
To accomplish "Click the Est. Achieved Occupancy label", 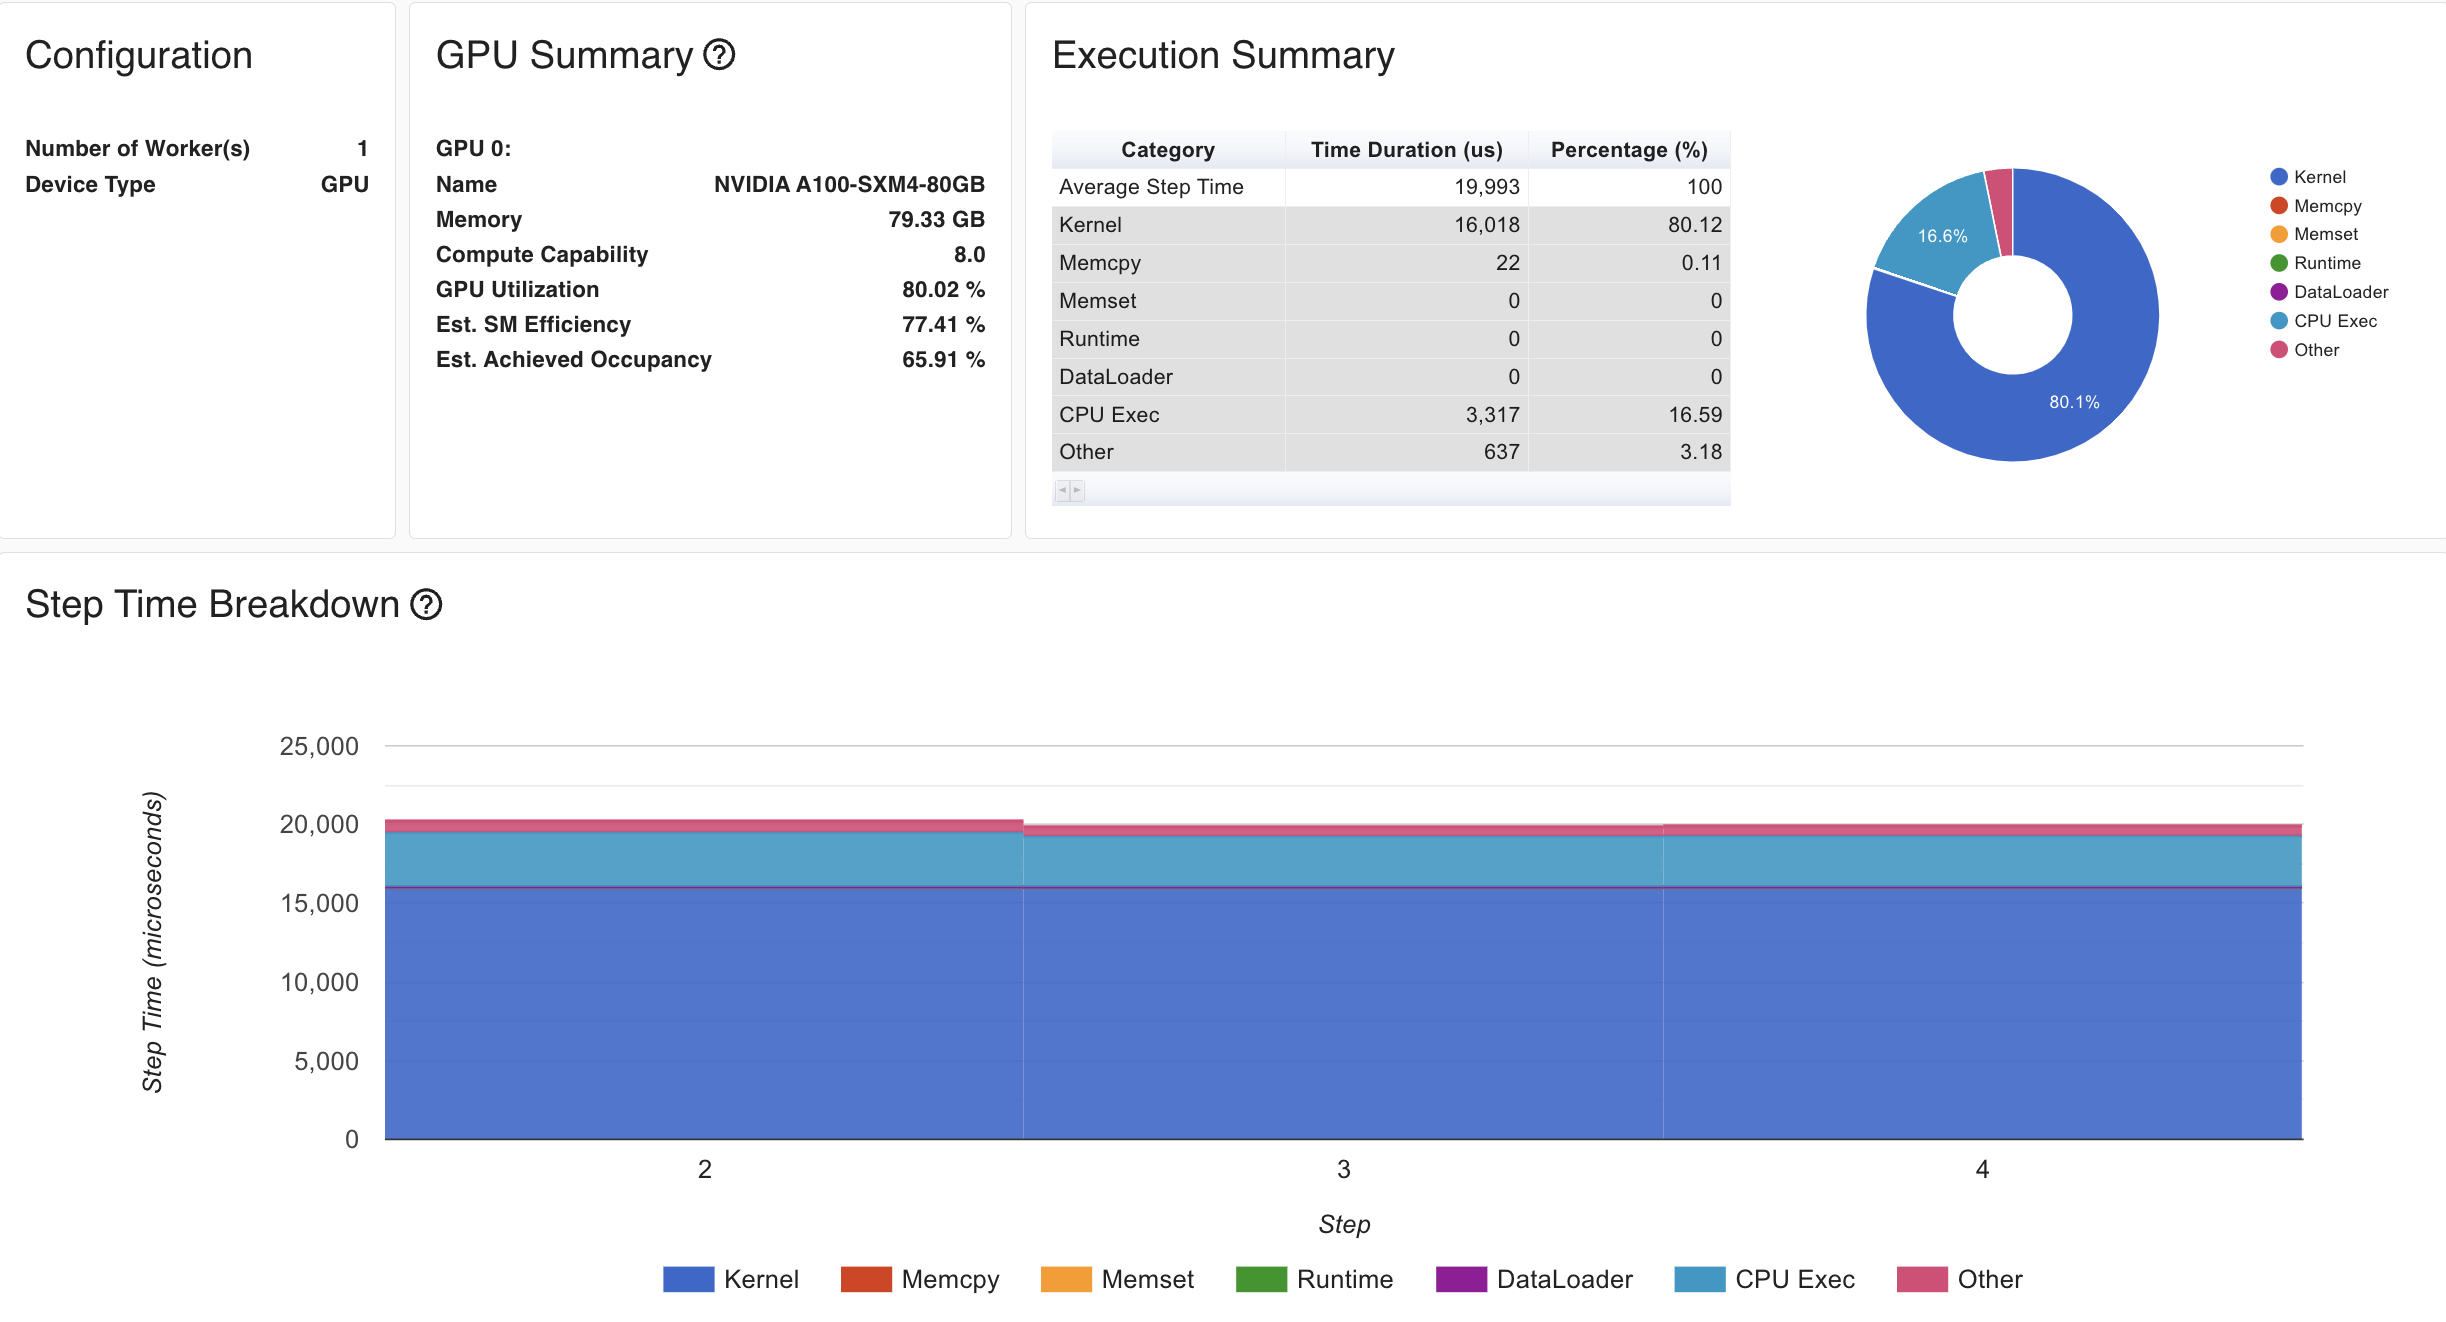I will click(574, 359).
